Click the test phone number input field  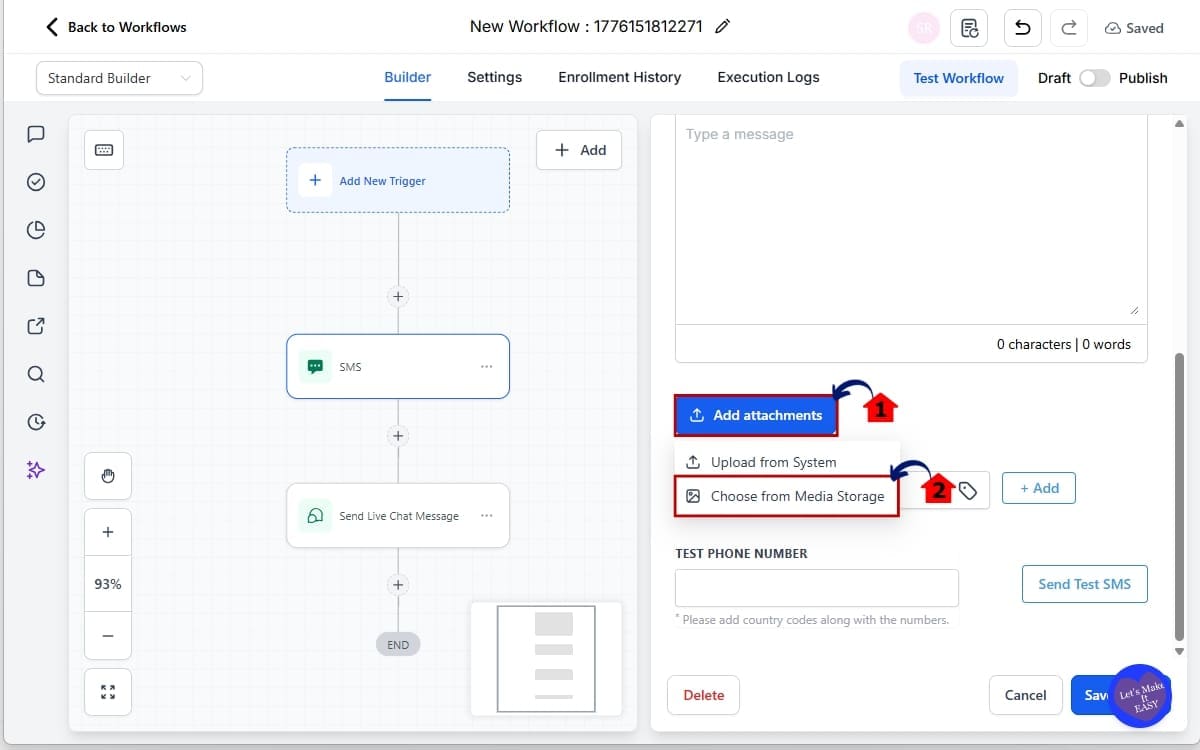[x=816, y=588]
